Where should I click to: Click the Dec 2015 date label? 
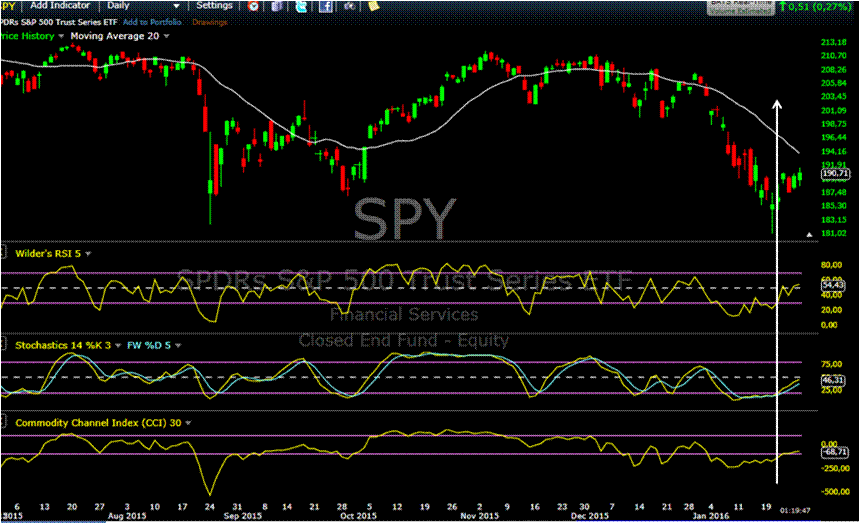[590, 516]
